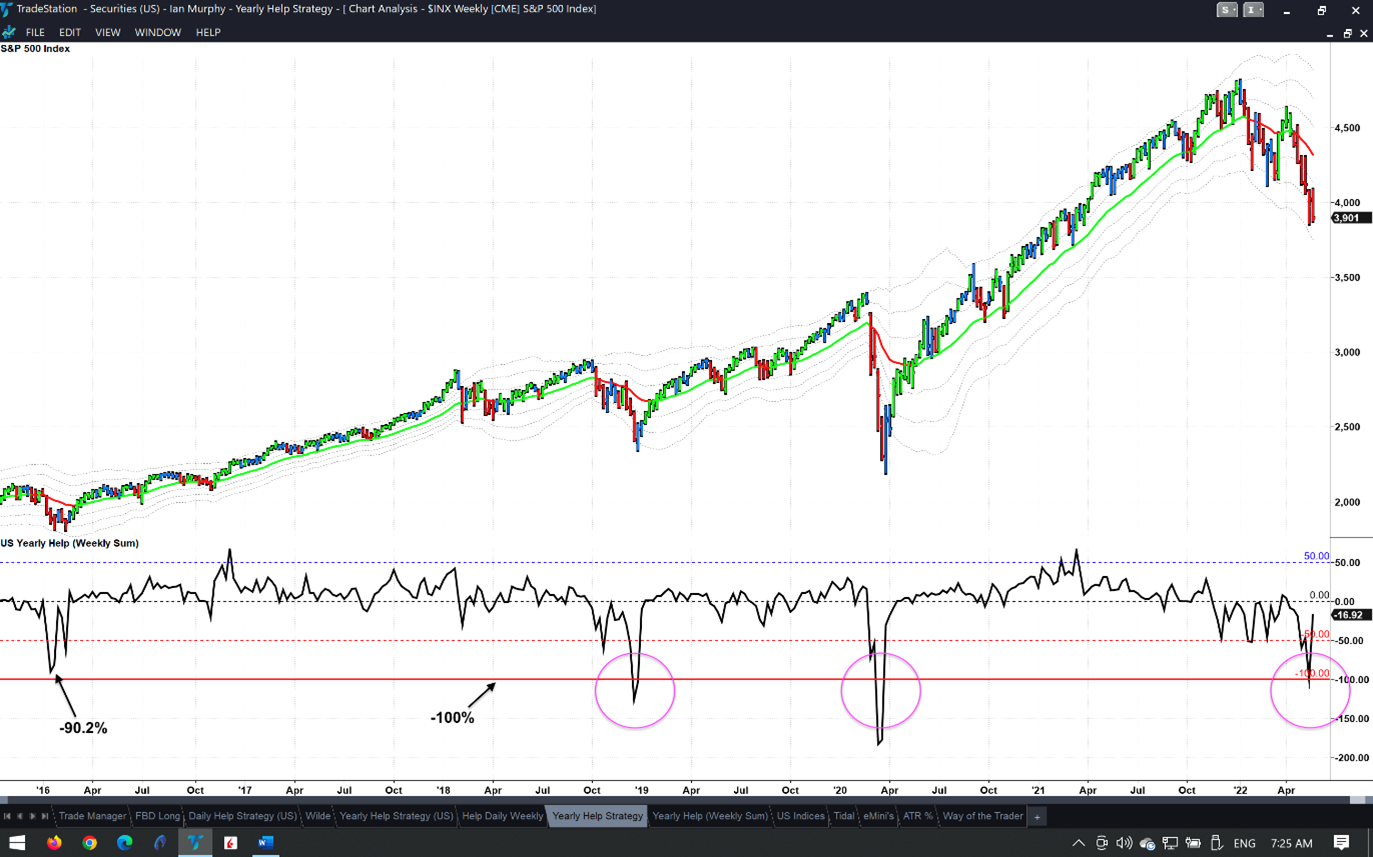Click the TradeStation taskbar icon
1373x857 pixels.
pos(195,843)
